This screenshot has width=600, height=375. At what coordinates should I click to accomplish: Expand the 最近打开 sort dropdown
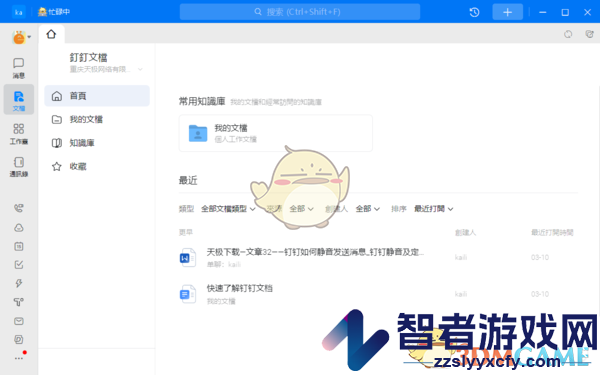[434, 209]
